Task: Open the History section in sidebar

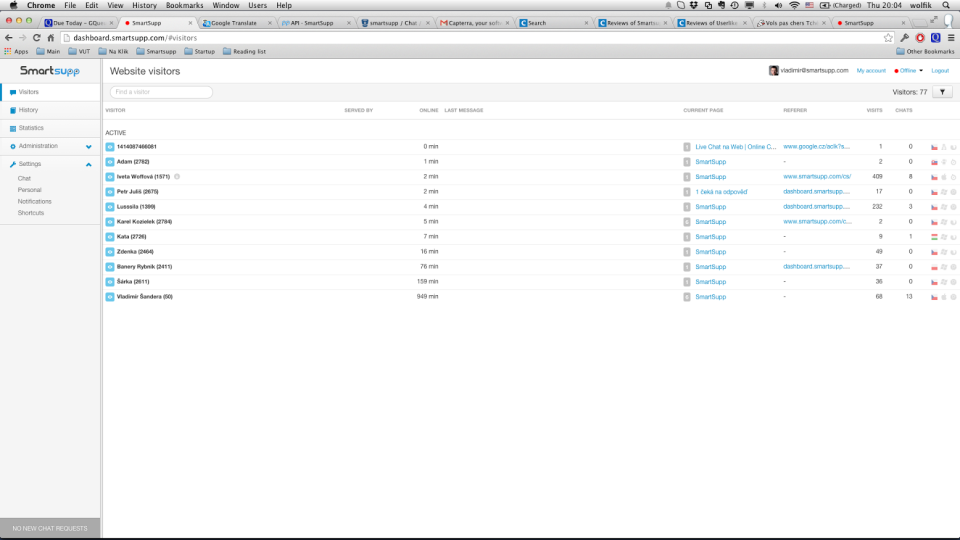Action: [50, 110]
